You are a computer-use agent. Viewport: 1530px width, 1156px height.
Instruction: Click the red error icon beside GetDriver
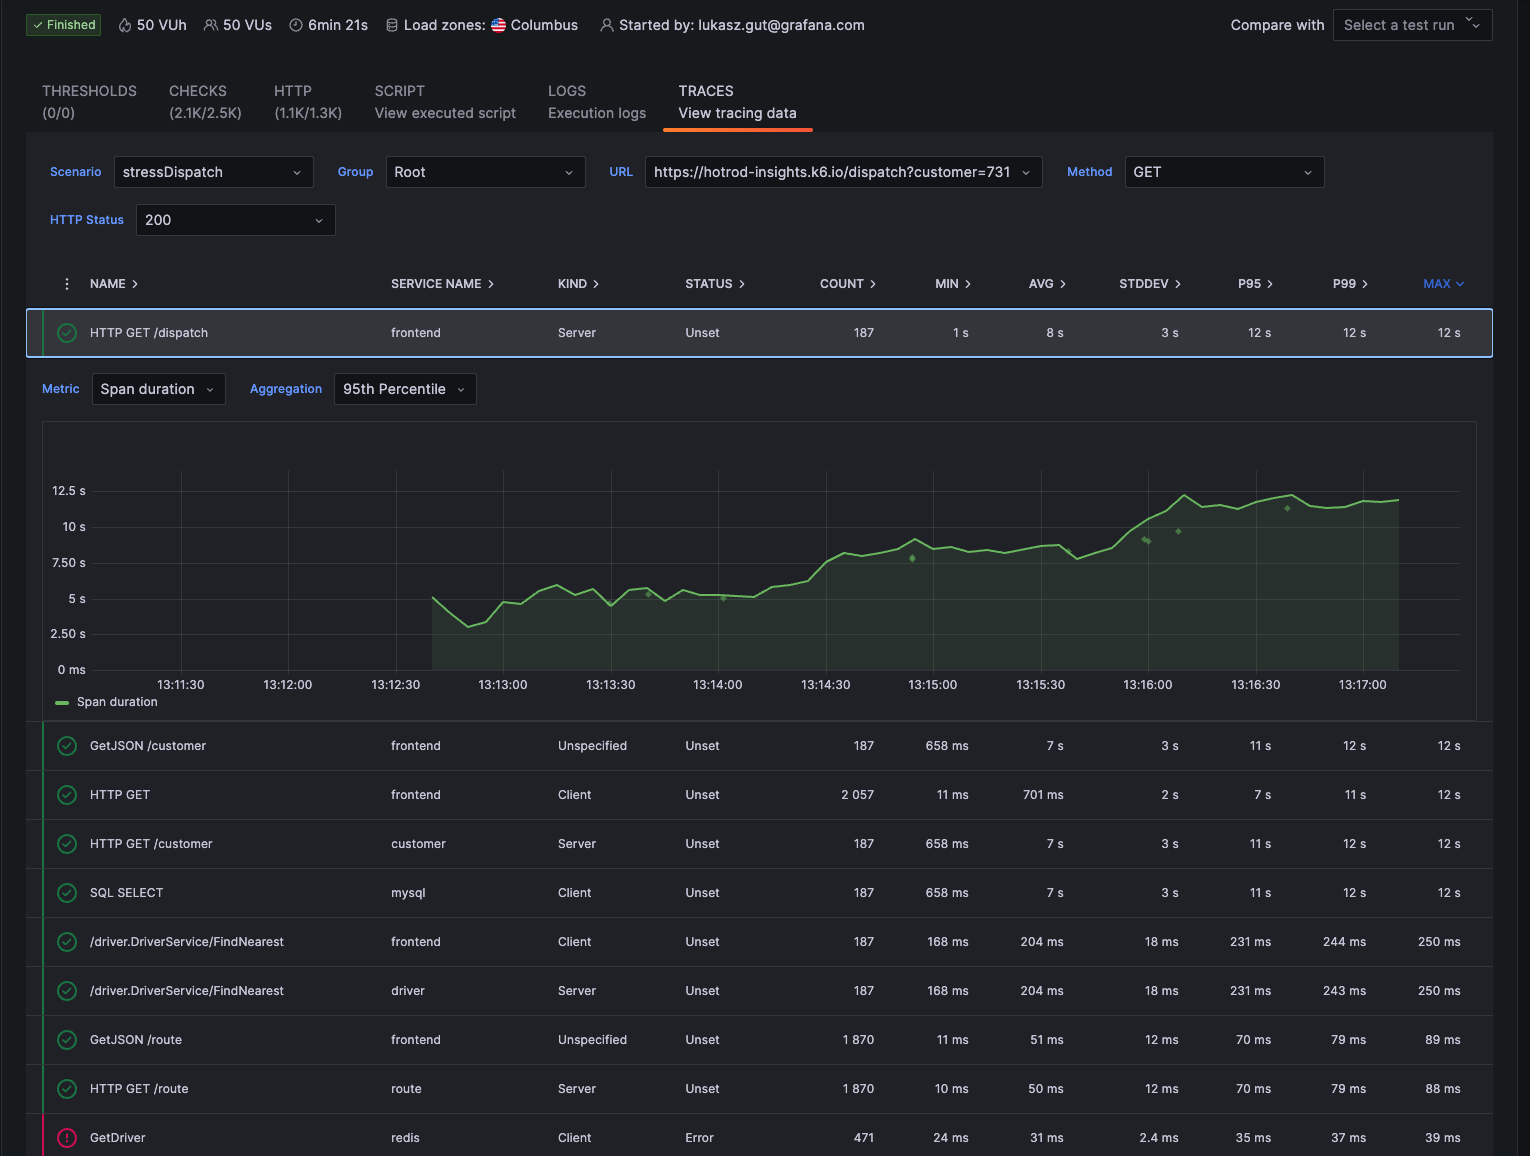[67, 1138]
